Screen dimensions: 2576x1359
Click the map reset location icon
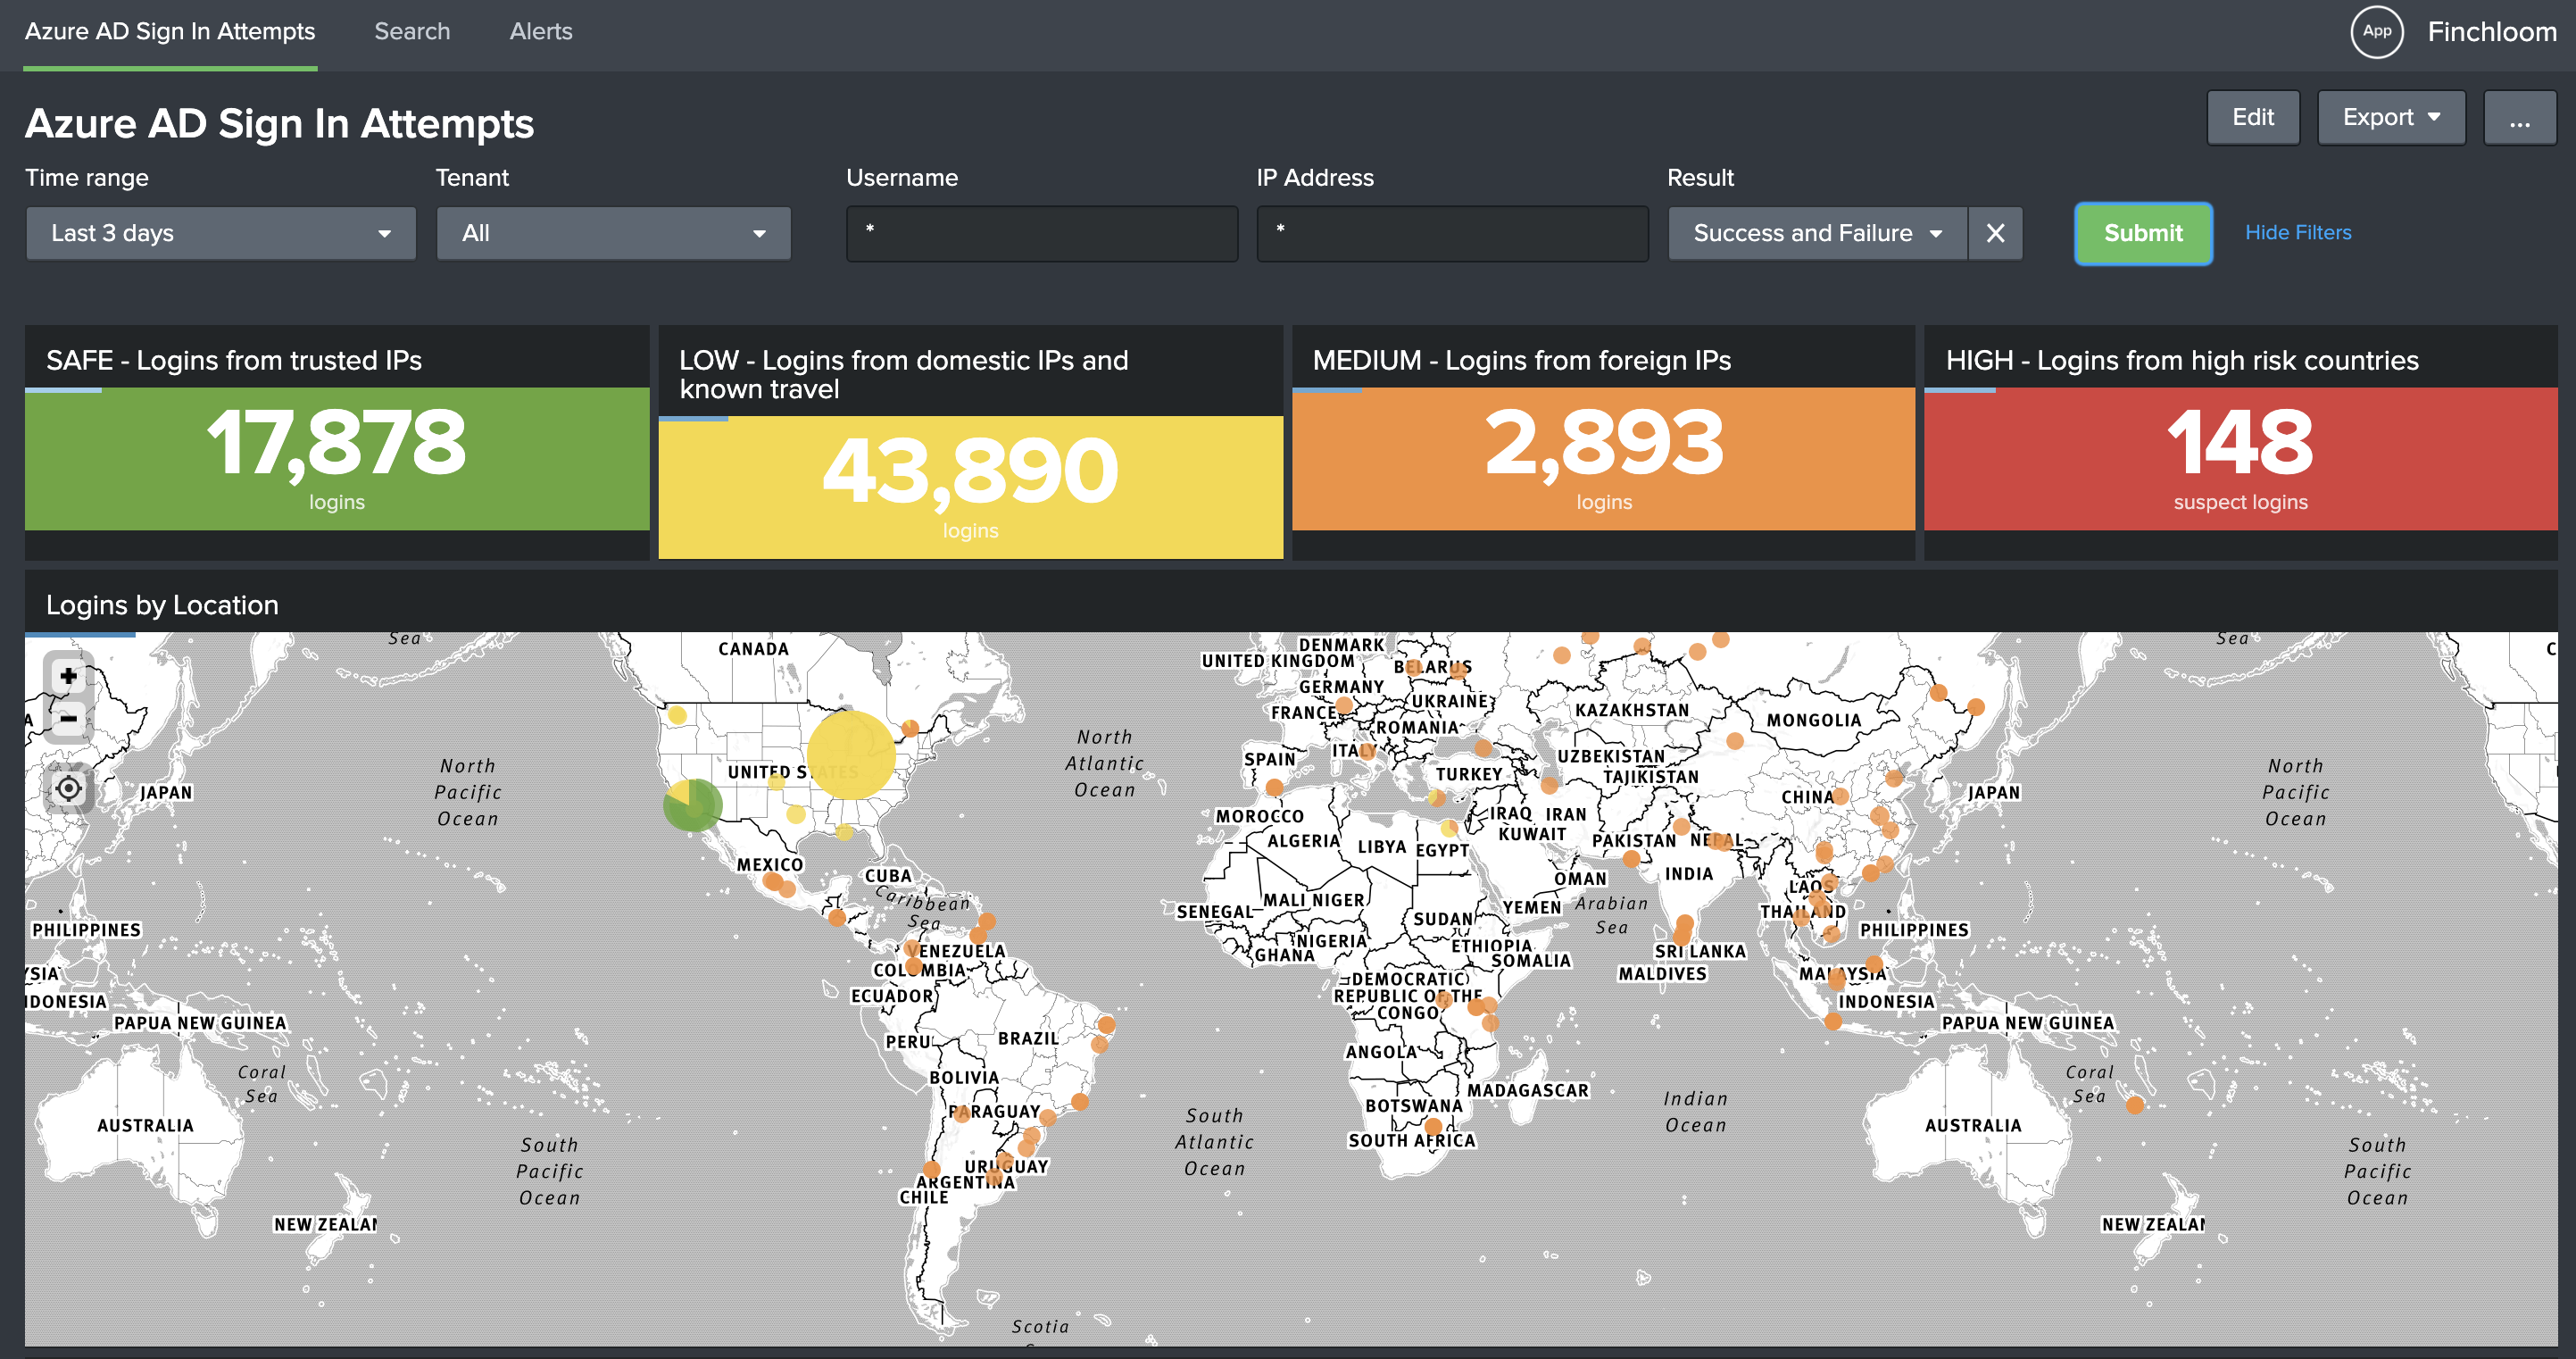68,789
